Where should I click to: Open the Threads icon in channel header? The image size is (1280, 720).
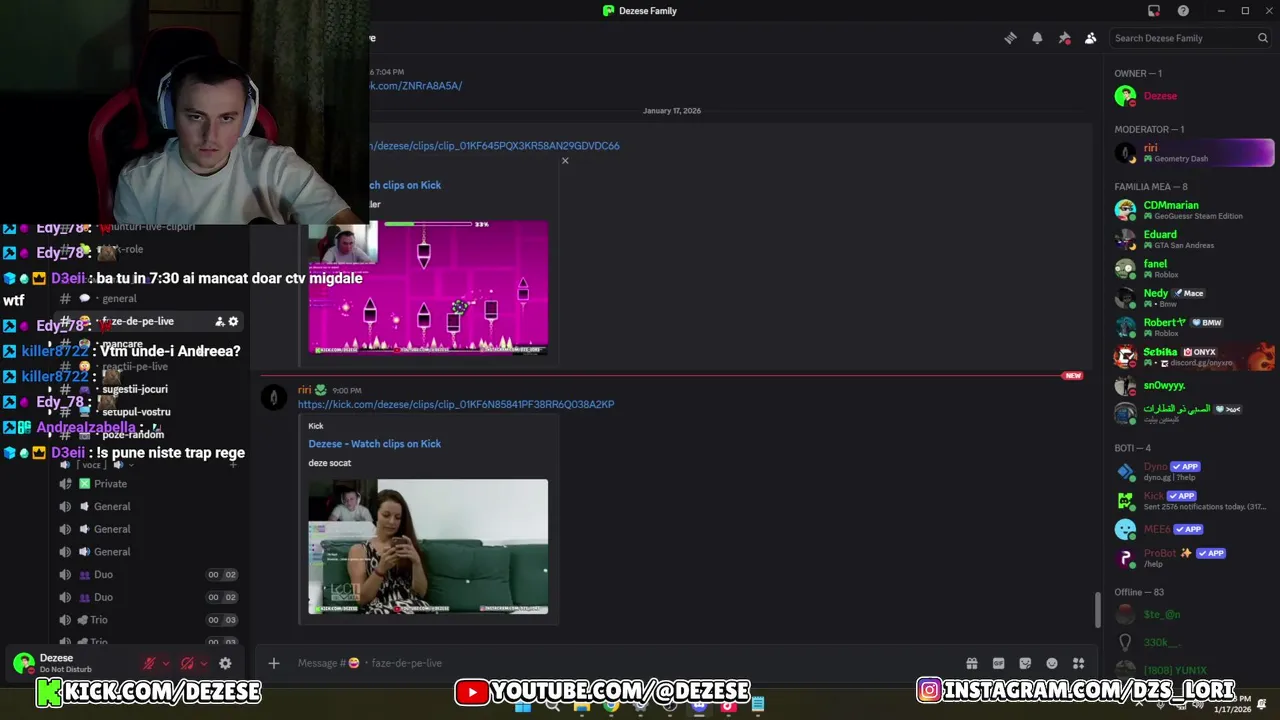click(1010, 38)
